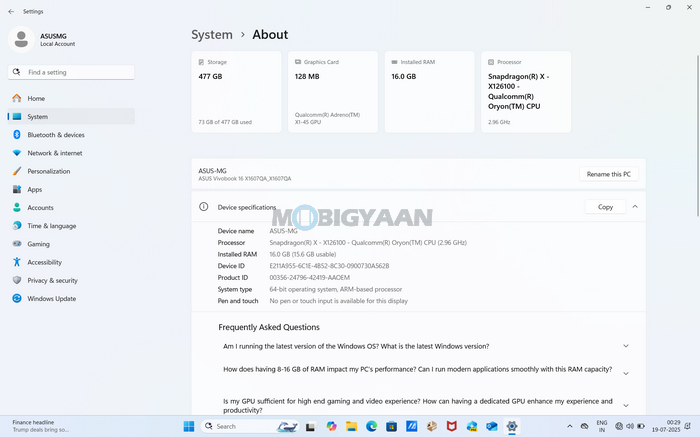Launch Copilot from the taskbar
The image size is (700, 437).
(x=331, y=426)
